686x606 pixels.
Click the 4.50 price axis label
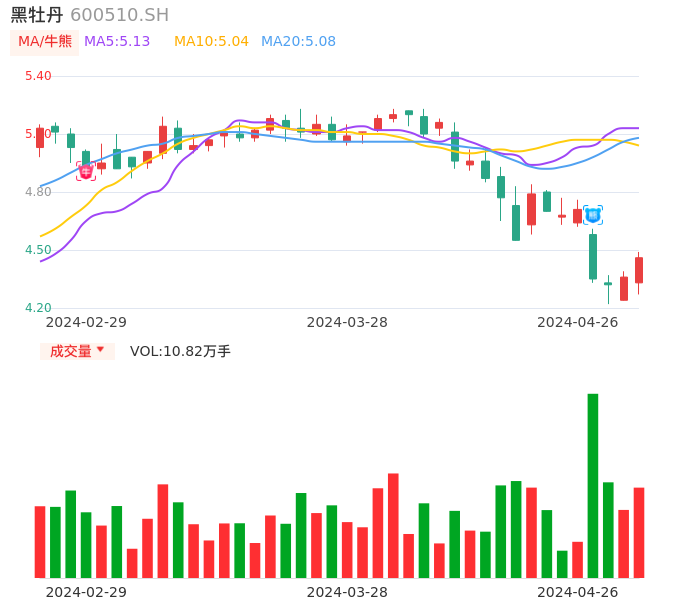click(38, 250)
